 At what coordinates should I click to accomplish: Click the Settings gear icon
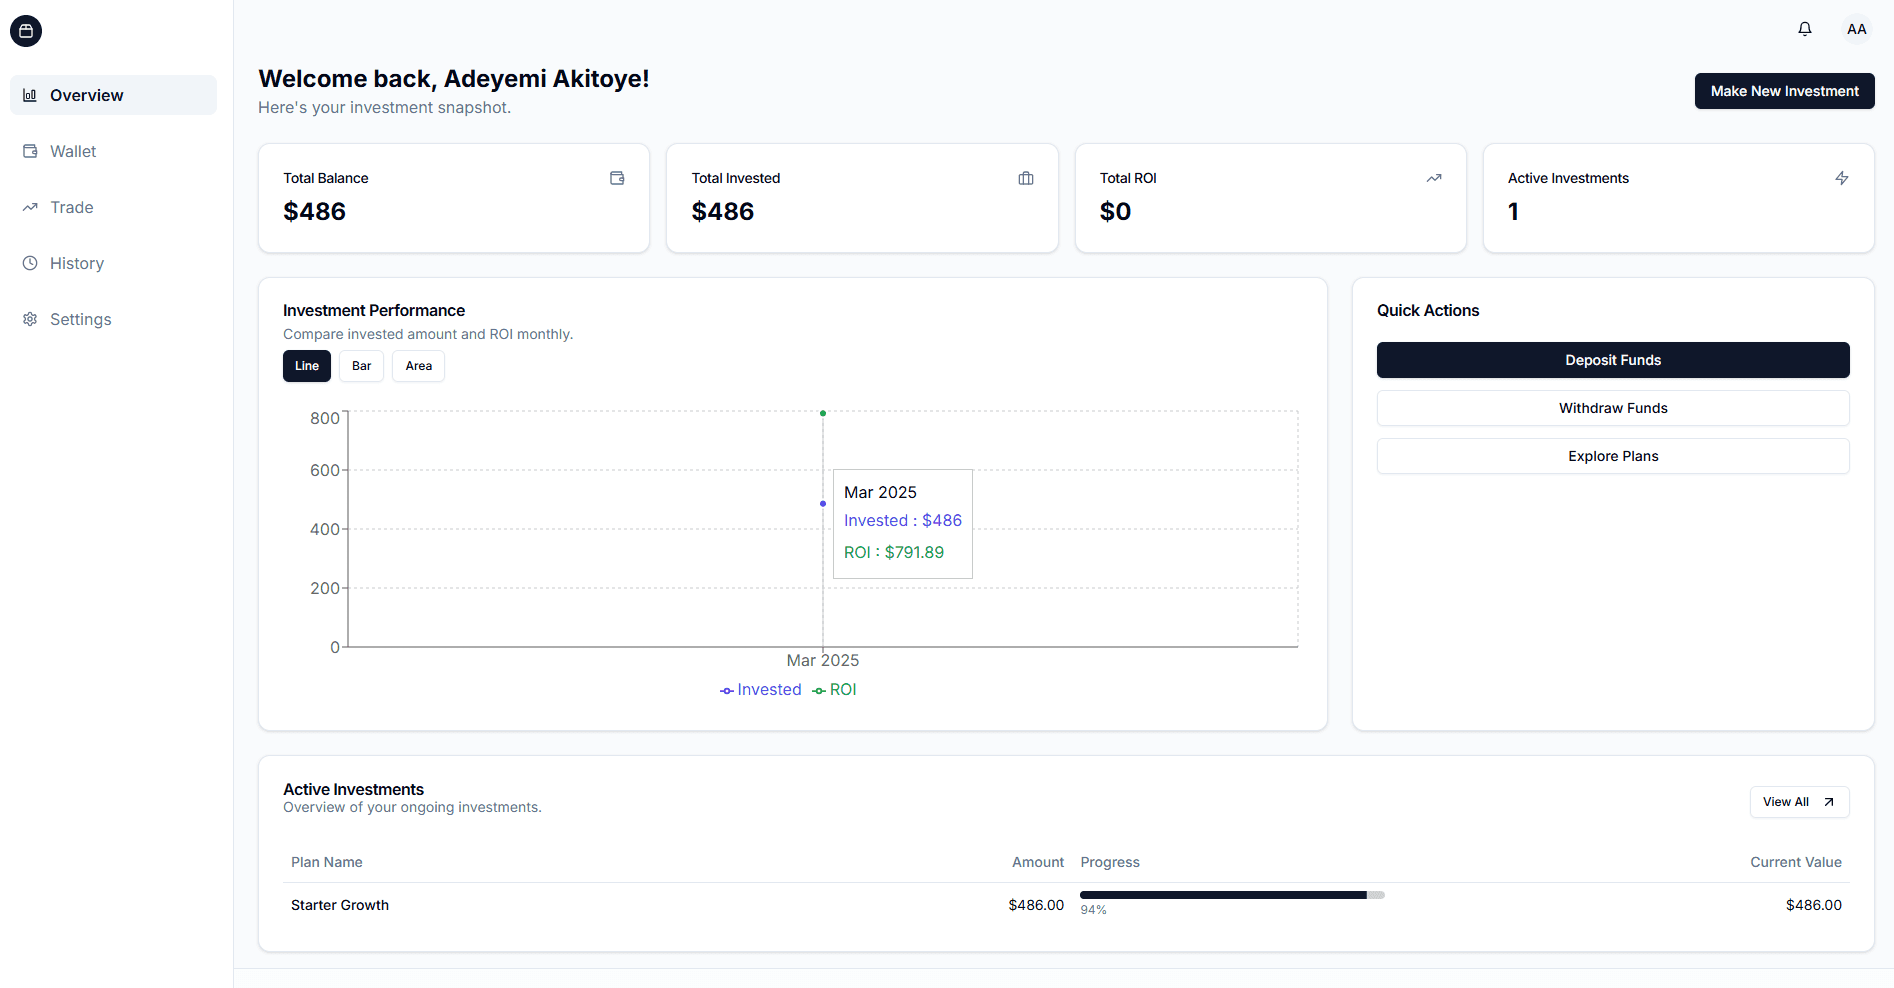(x=30, y=319)
